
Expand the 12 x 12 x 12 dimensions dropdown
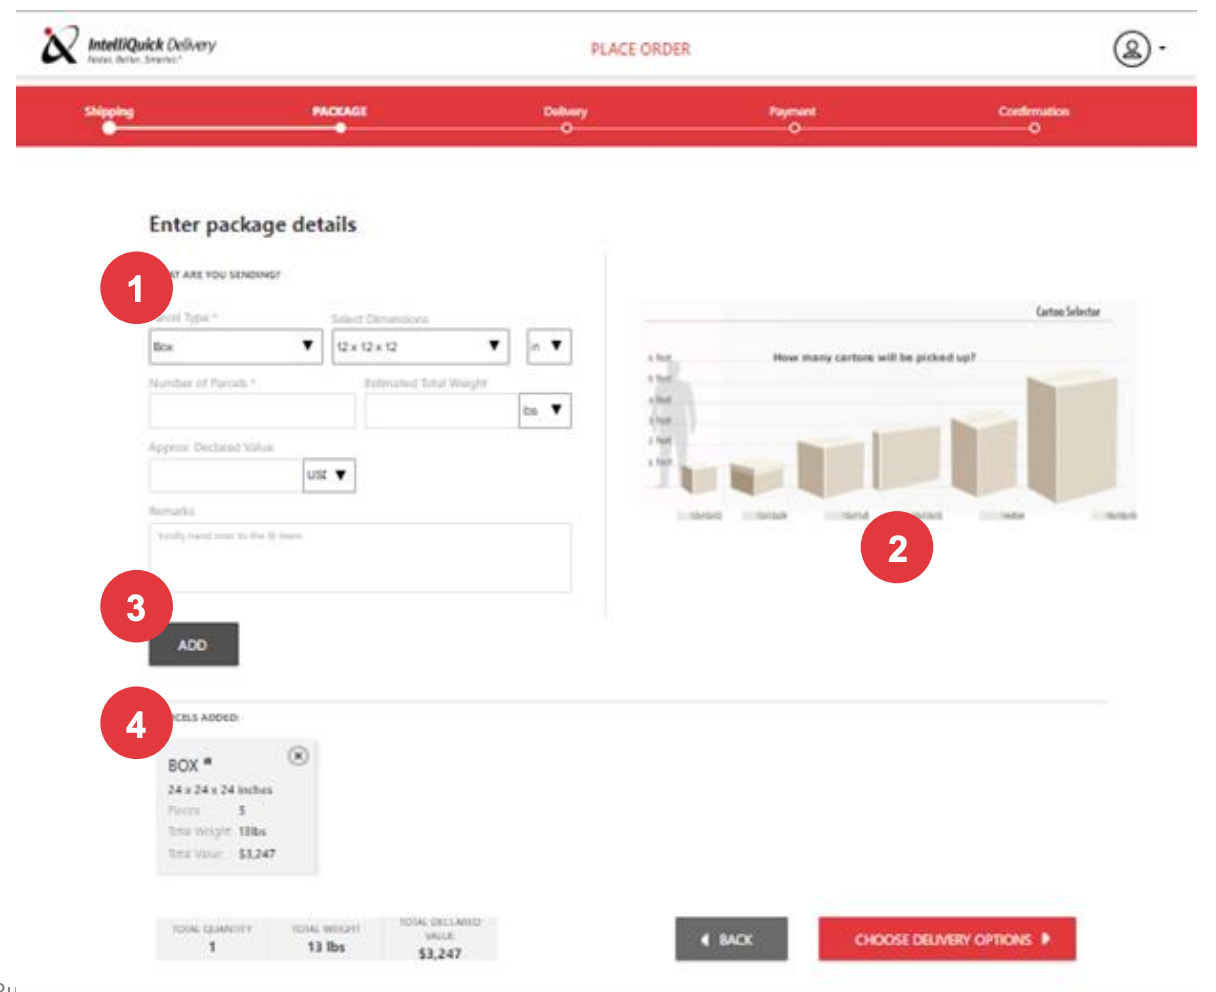tap(421, 347)
